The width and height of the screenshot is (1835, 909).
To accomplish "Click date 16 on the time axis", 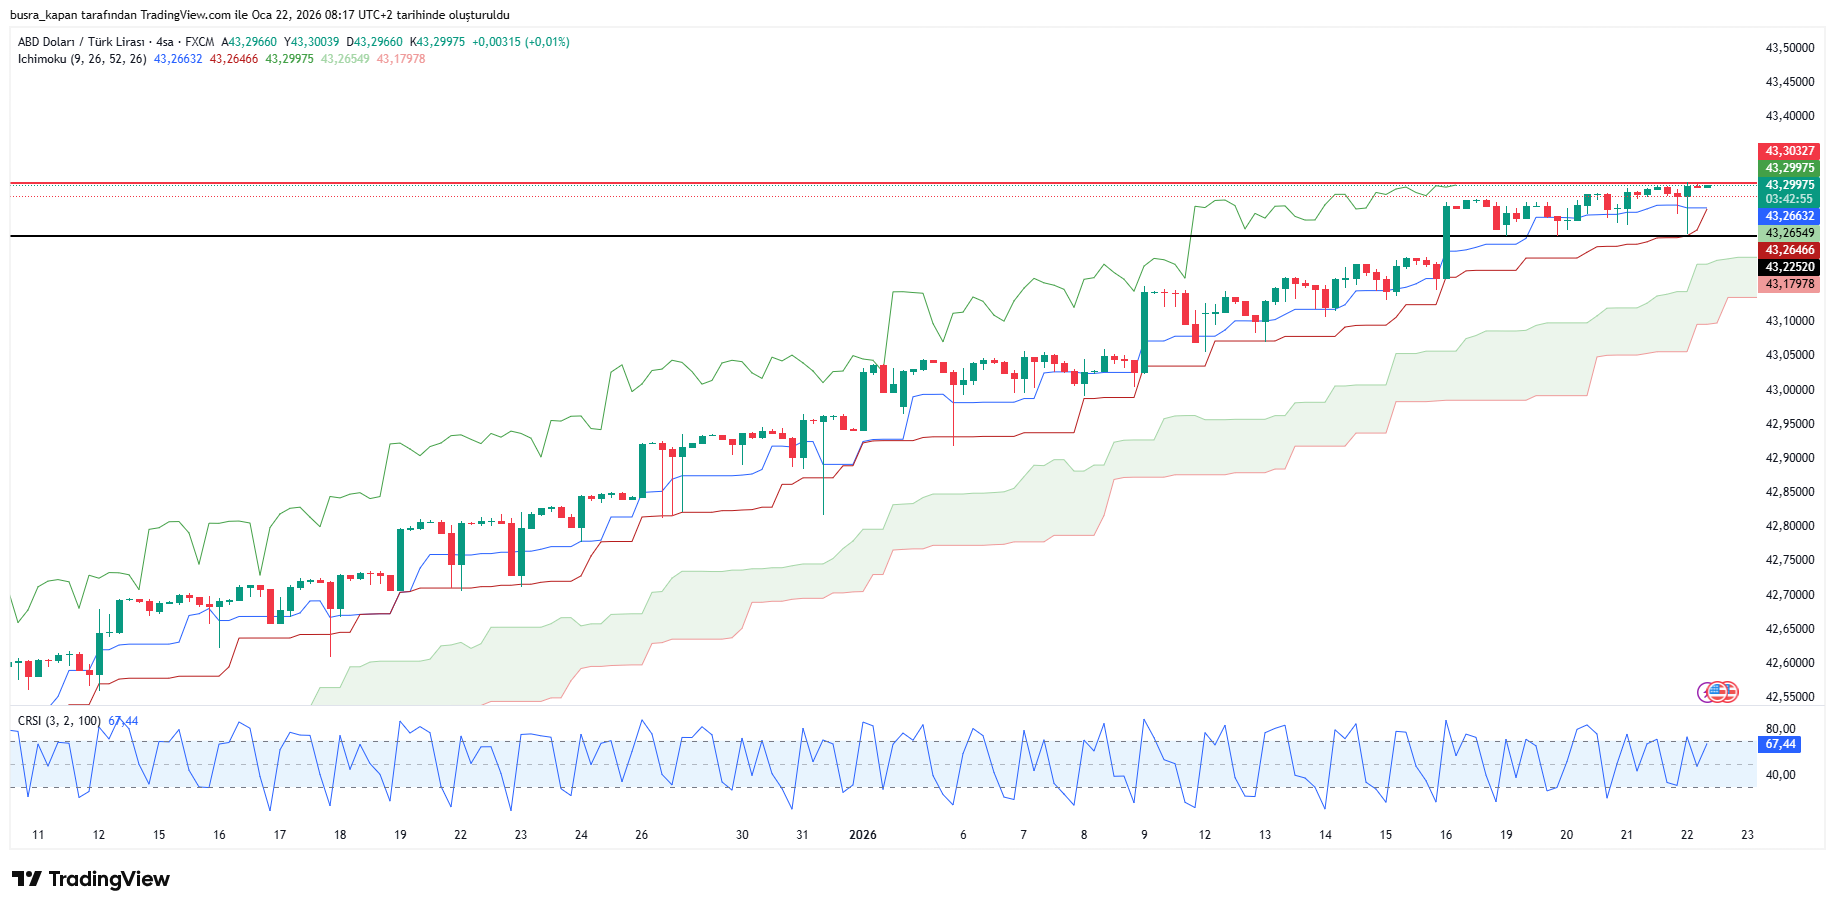I will click(x=1446, y=835).
